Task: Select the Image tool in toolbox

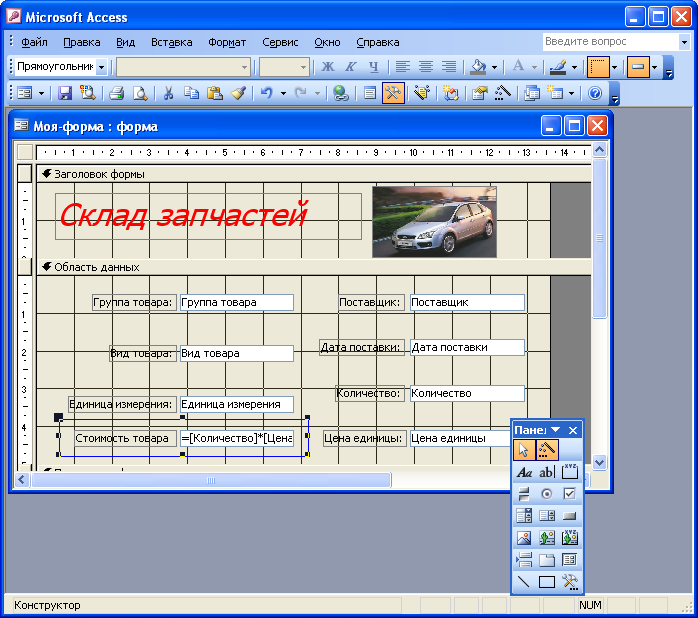Action: point(524,538)
